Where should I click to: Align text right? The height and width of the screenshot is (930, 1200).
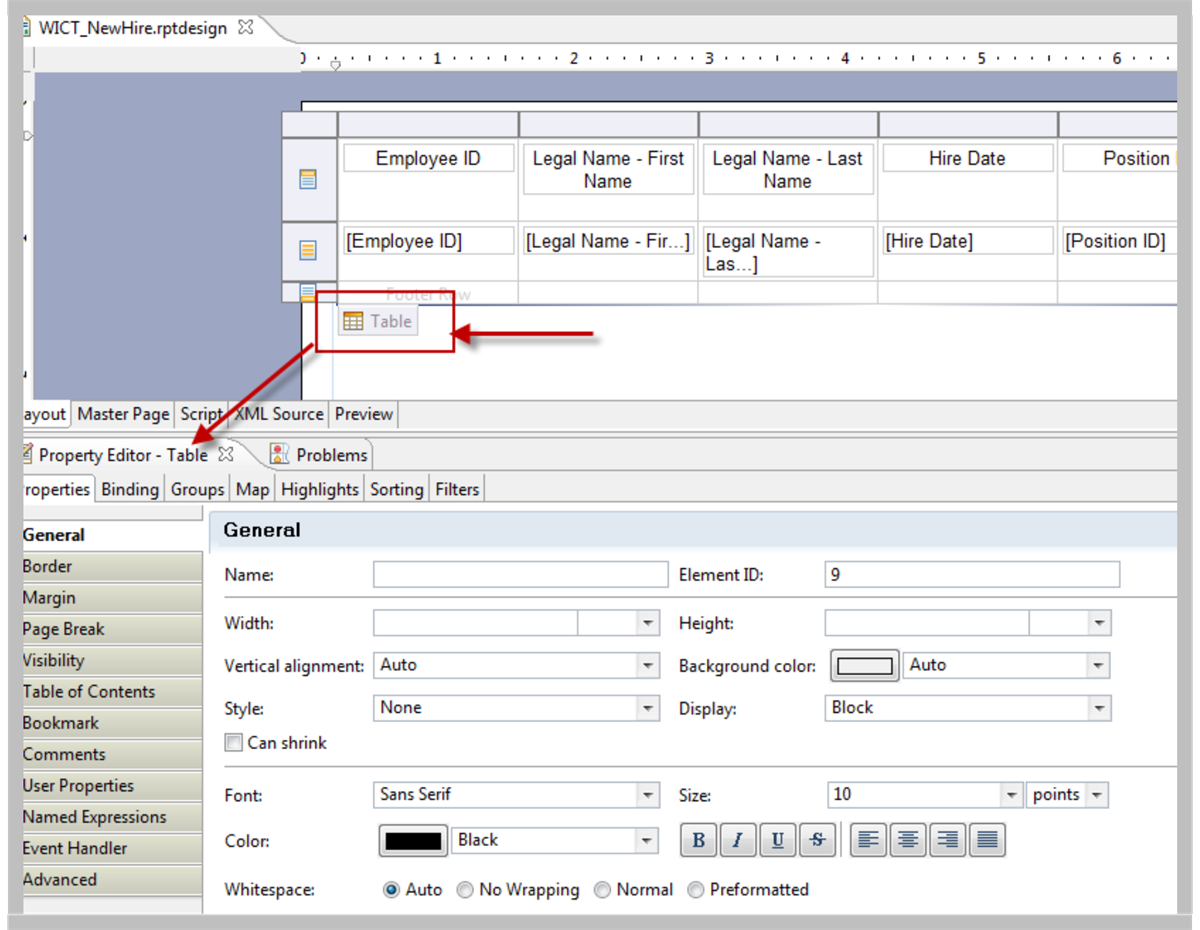pos(948,840)
